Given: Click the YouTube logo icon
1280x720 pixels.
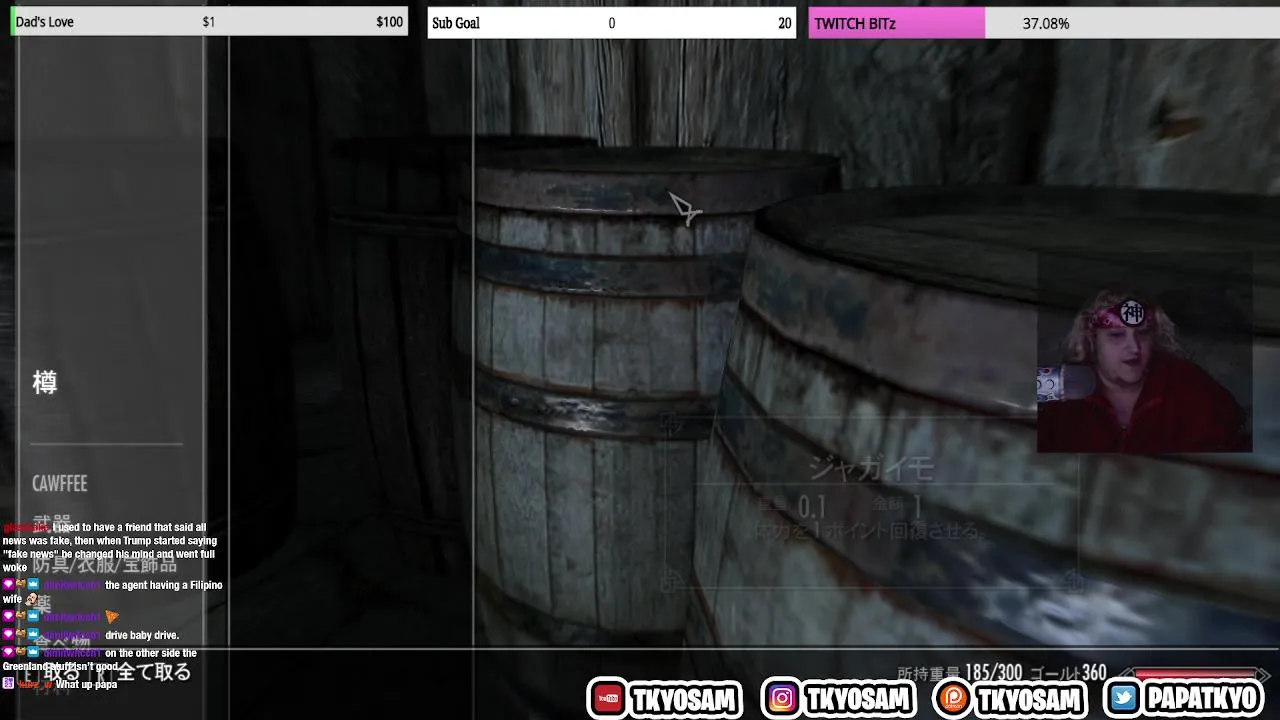Looking at the screenshot, I should [606, 698].
